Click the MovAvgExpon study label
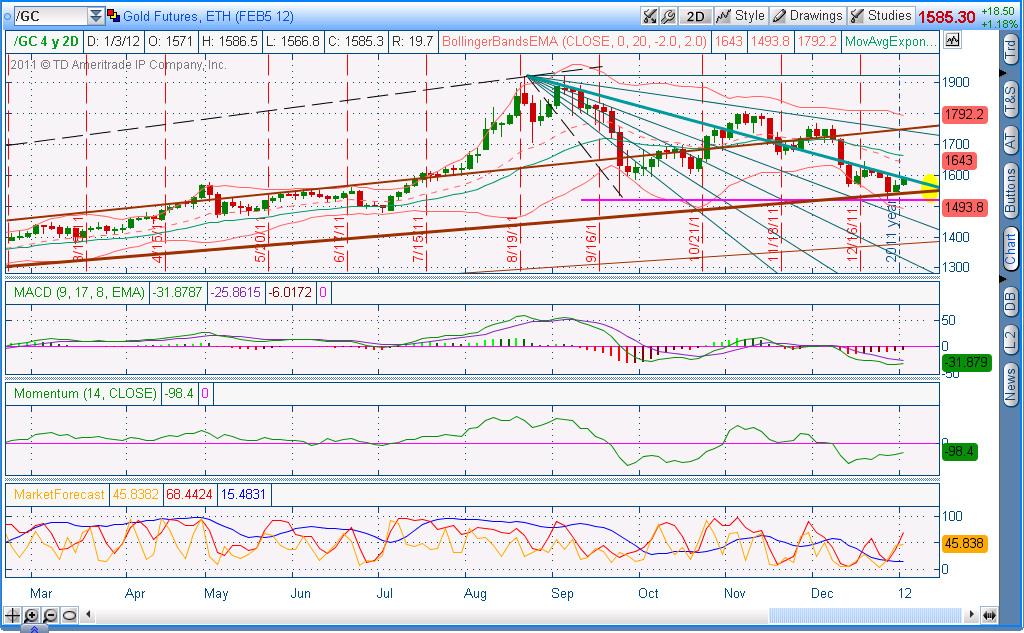This screenshot has width=1024, height=633. coord(890,41)
